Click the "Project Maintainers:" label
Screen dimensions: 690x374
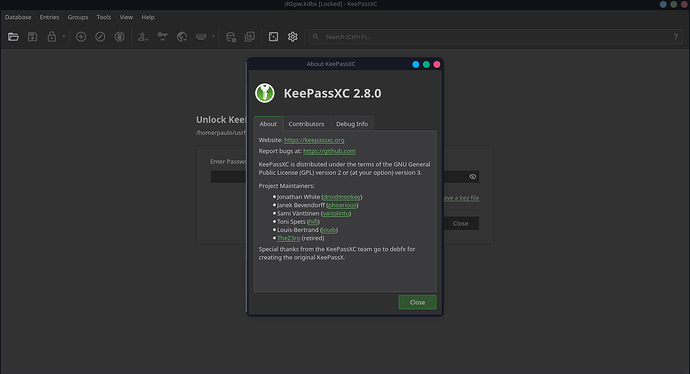pos(286,186)
